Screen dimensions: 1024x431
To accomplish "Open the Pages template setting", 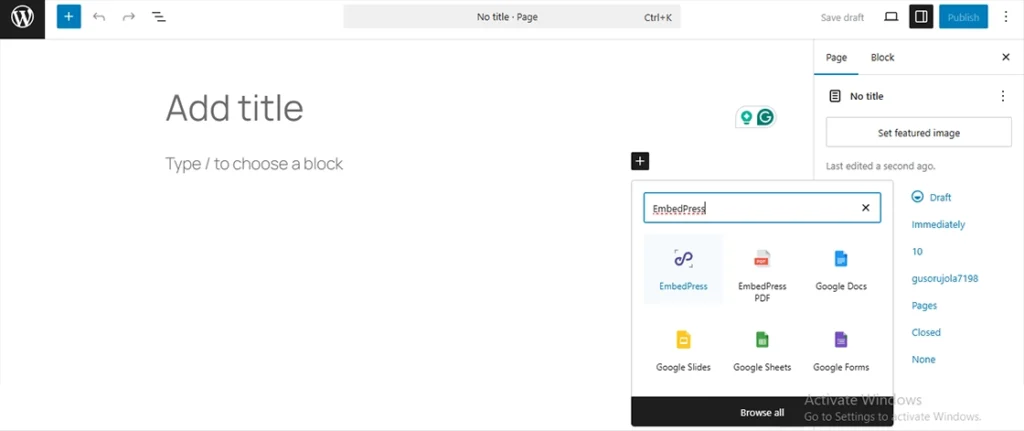I will coord(924,306).
